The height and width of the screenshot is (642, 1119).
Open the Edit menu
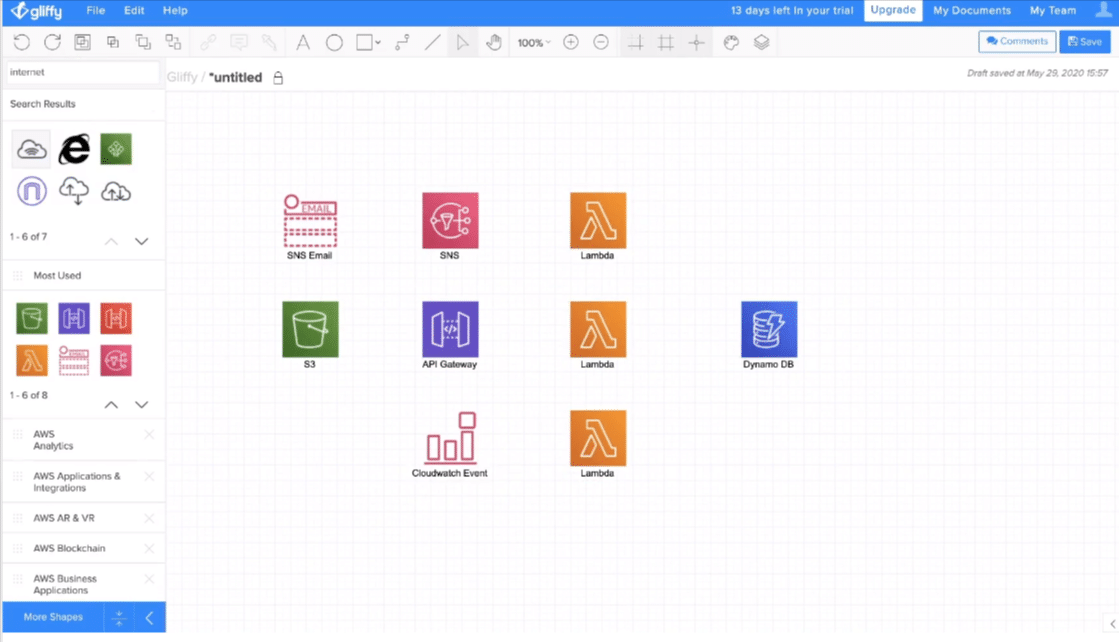coord(134,11)
